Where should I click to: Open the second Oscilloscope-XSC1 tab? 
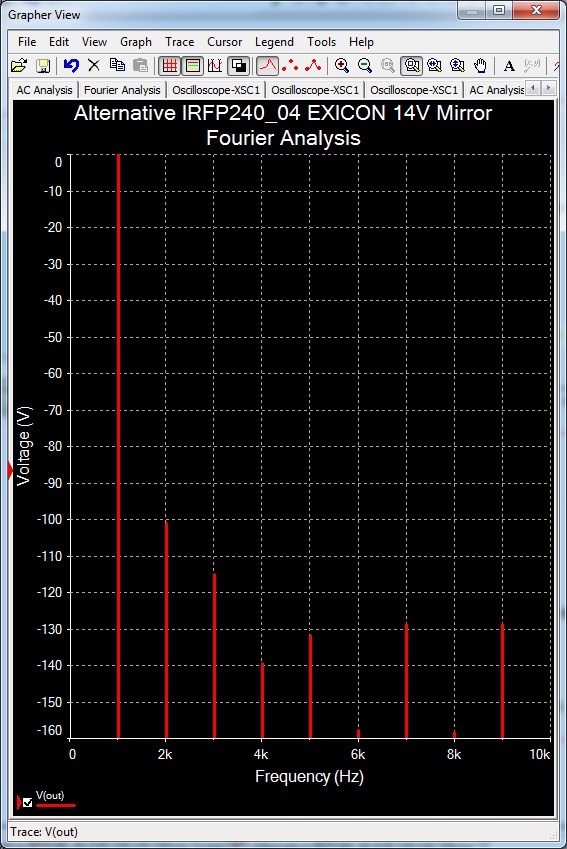pyautogui.click(x=315, y=90)
